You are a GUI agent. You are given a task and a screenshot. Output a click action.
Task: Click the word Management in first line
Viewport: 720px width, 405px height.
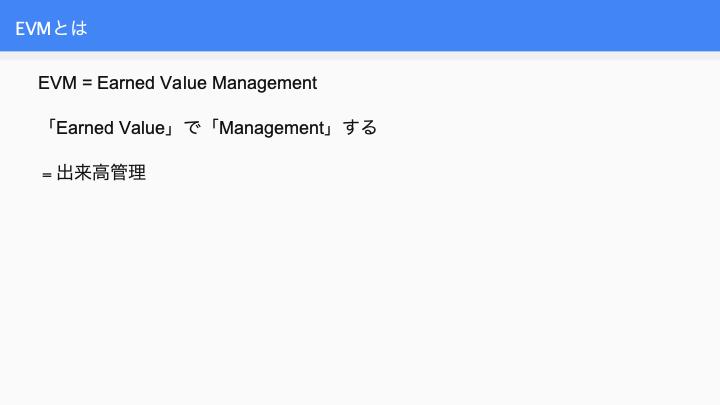[x=264, y=84]
